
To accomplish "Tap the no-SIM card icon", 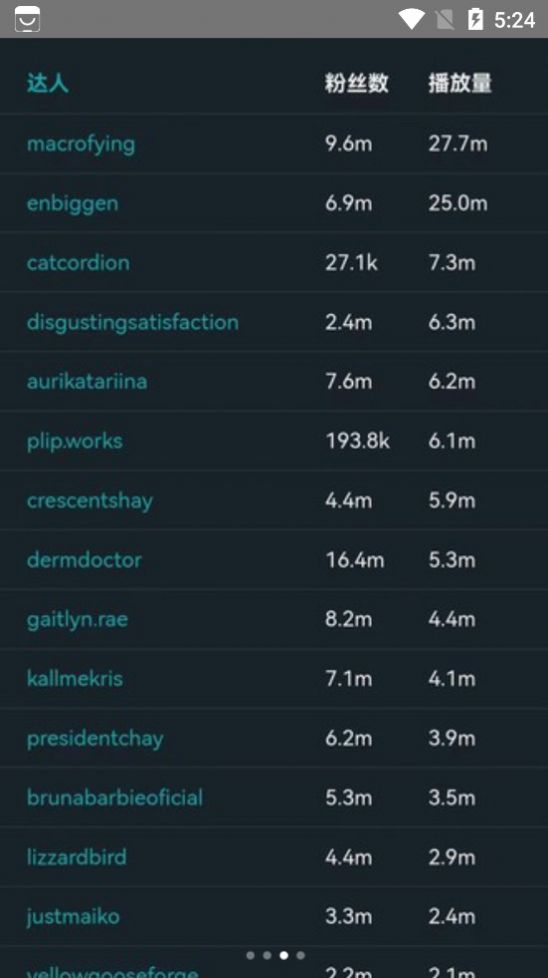I will pyautogui.click(x=445, y=19).
